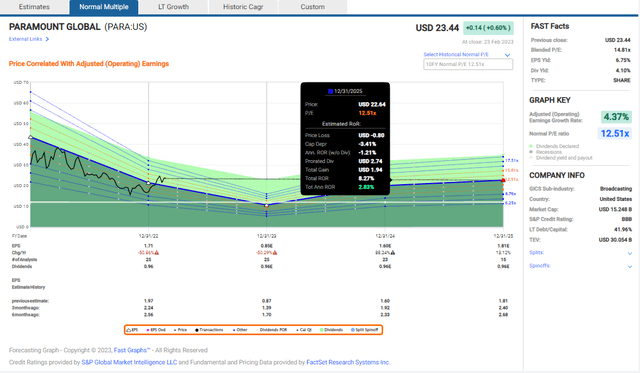Image resolution: width=640 pixels, height=373 pixels.
Task: Toggle Dividend yield and payout in the Graph Key
Action: (x=561, y=158)
